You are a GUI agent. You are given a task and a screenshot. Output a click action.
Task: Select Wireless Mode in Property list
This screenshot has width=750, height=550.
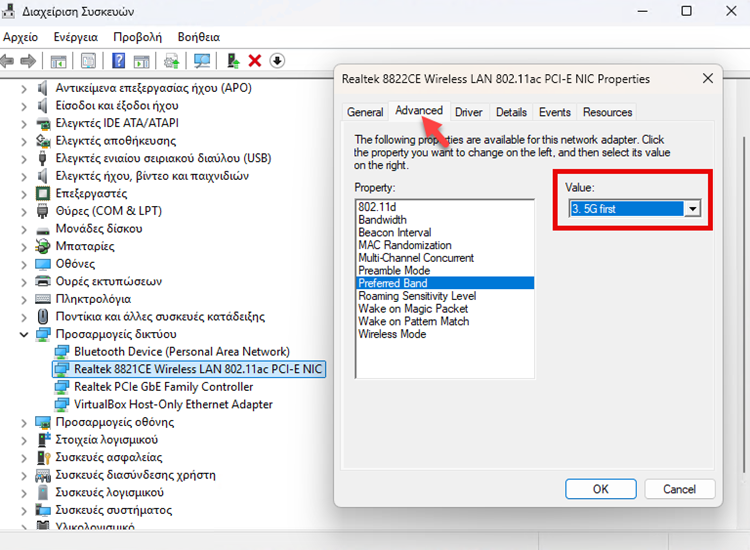(x=392, y=334)
